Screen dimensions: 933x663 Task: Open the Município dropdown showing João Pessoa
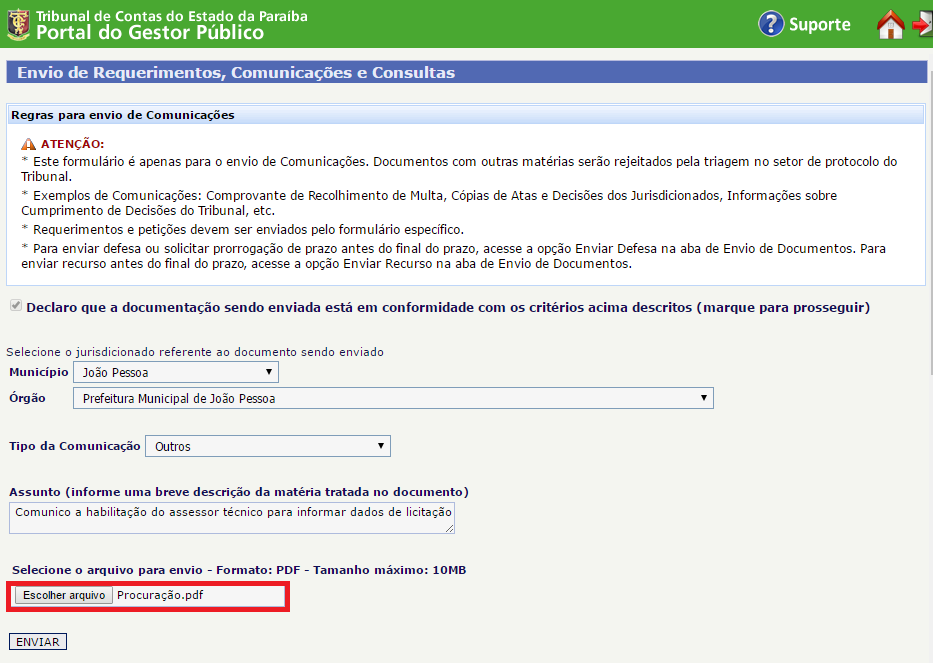(x=176, y=372)
